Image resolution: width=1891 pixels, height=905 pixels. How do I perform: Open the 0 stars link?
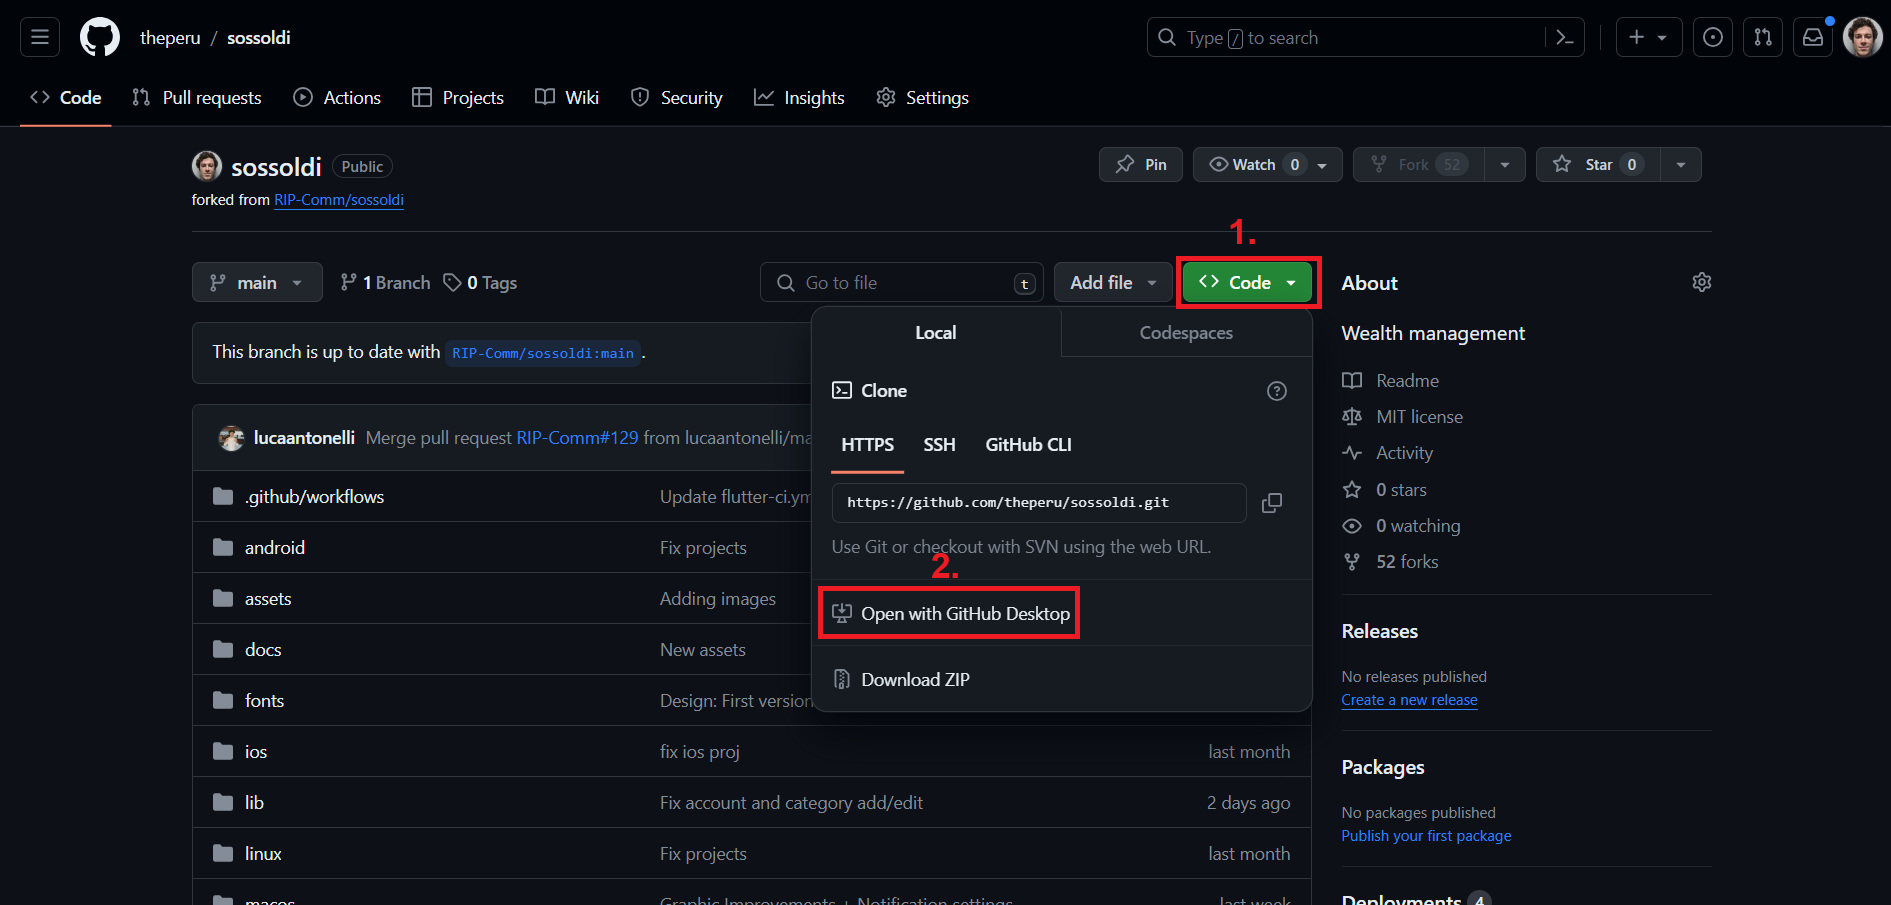(1385, 490)
